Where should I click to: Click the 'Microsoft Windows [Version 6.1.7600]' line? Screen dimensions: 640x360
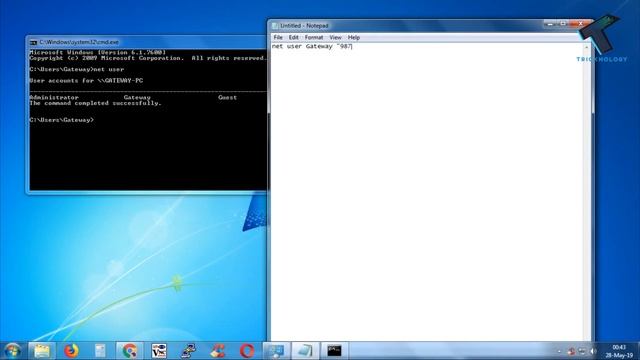[x=98, y=53]
